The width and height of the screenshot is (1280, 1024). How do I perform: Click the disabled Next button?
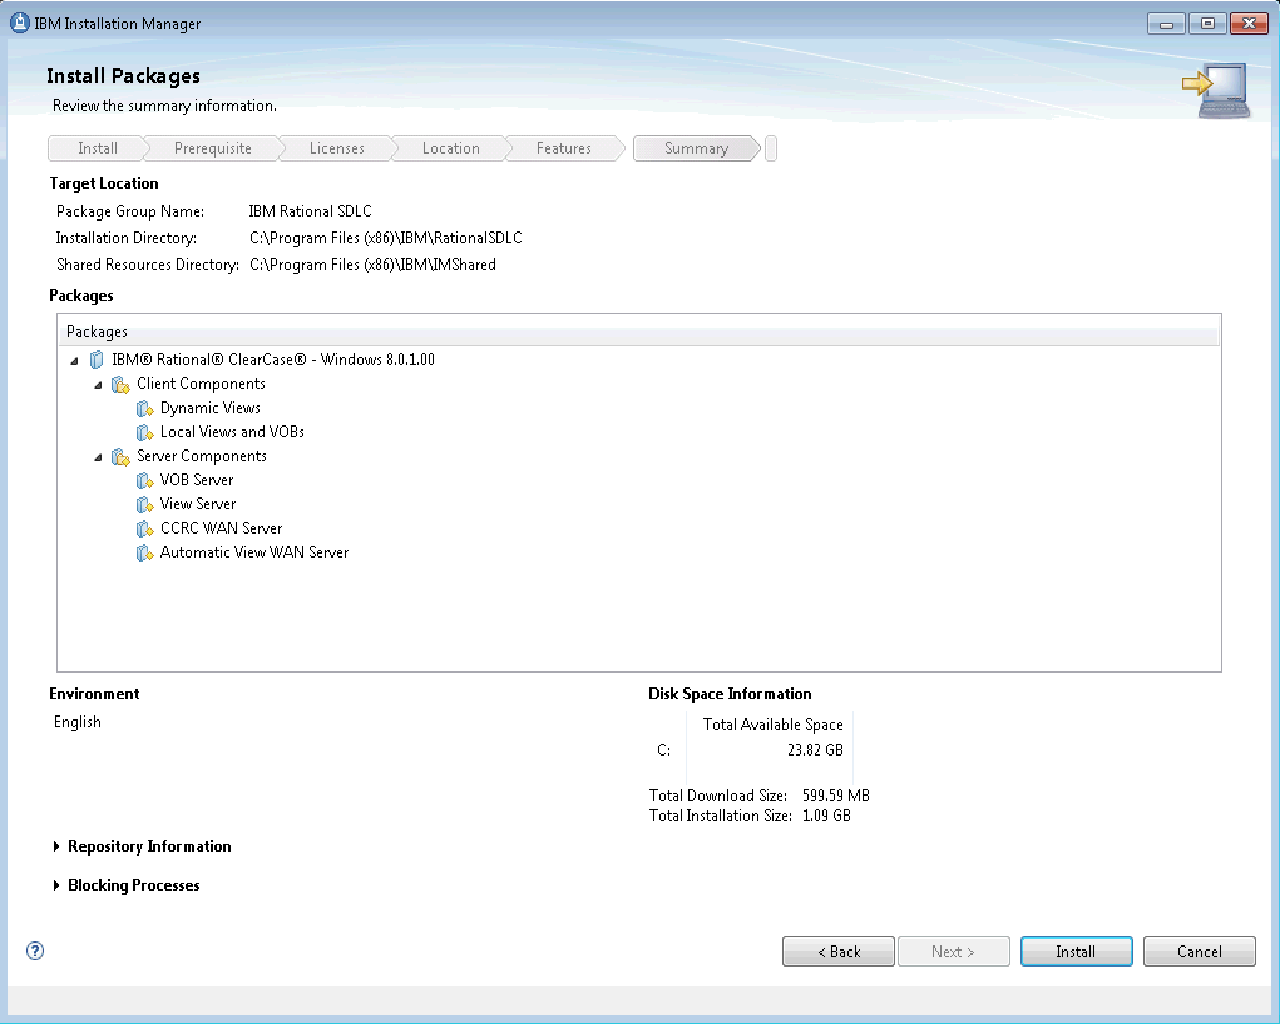[953, 952]
